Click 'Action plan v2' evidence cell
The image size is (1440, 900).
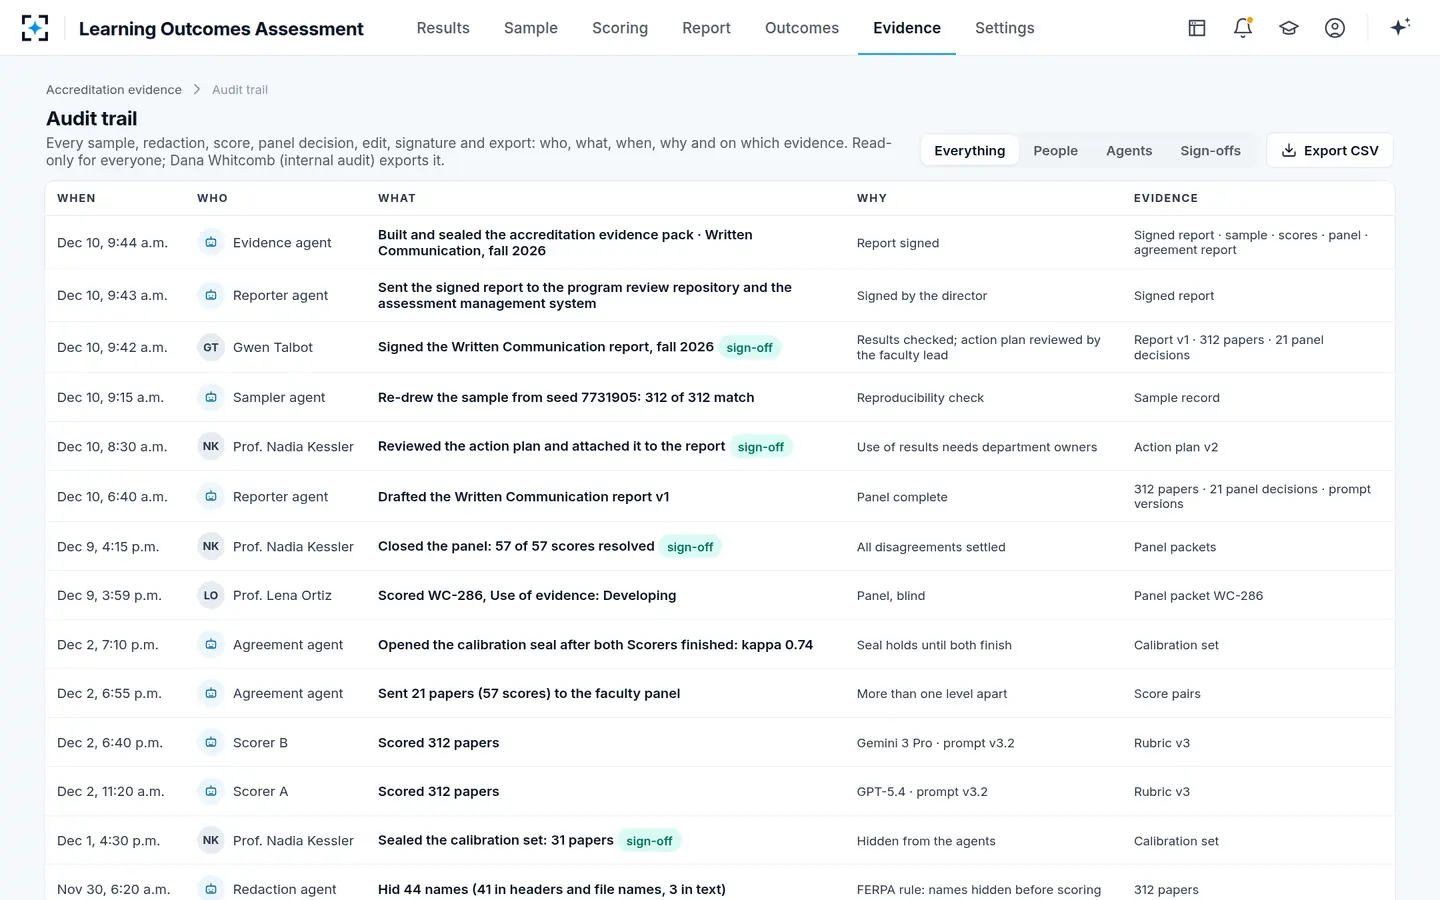coord(1176,447)
